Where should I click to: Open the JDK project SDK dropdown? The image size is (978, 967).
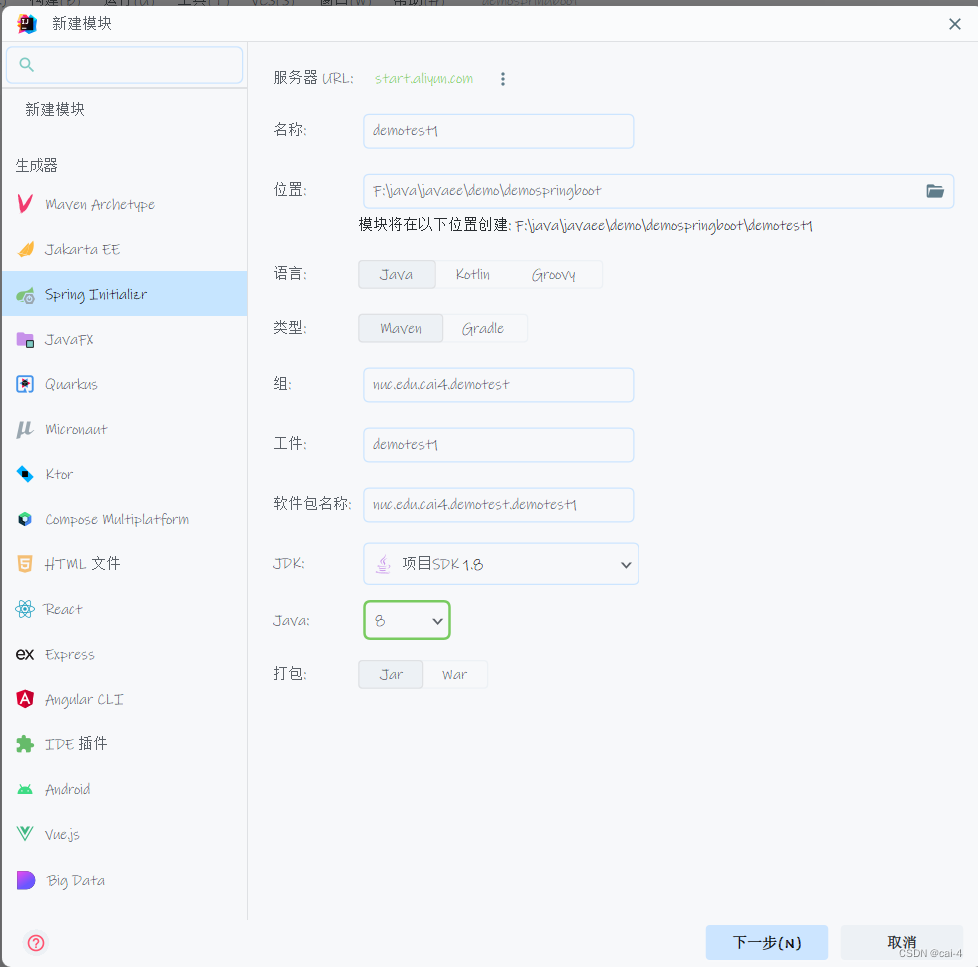(501, 564)
